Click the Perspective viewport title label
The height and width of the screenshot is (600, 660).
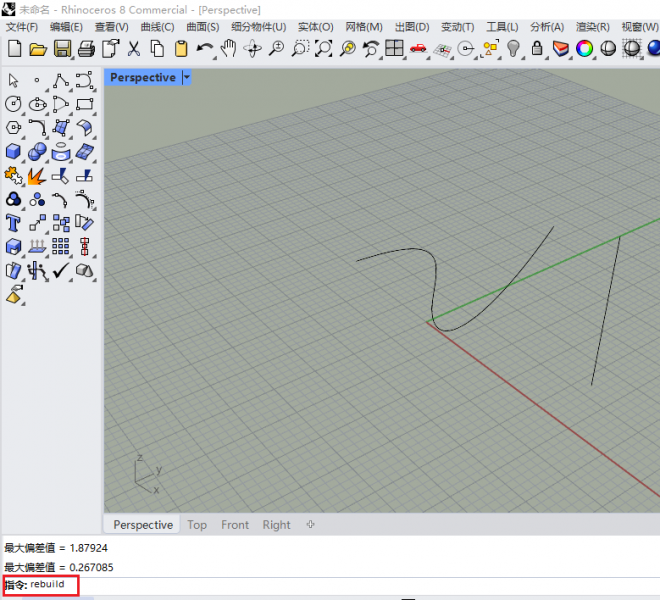(143, 77)
